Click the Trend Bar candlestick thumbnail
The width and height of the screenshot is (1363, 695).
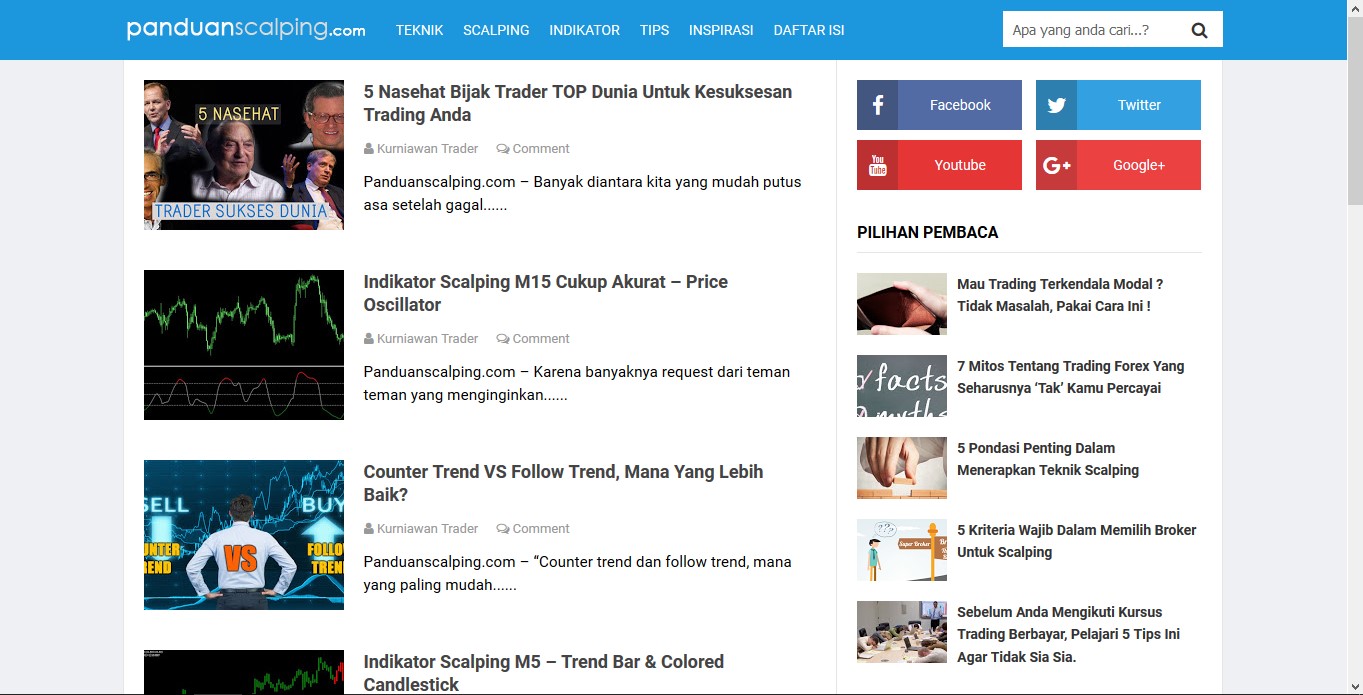pyautogui.click(x=244, y=672)
